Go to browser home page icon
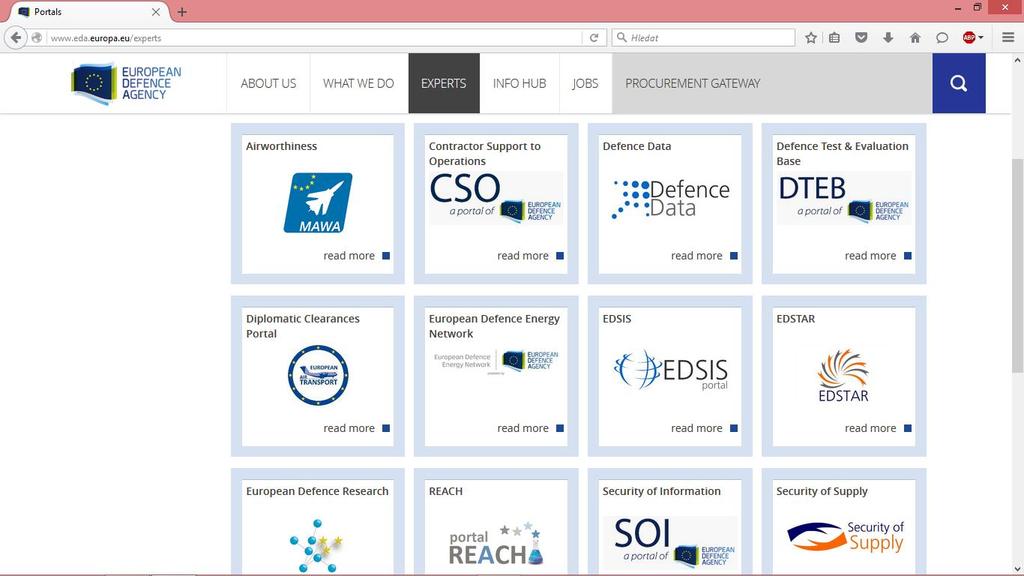Viewport: 1024px width, 576px height. pyautogui.click(x=915, y=38)
